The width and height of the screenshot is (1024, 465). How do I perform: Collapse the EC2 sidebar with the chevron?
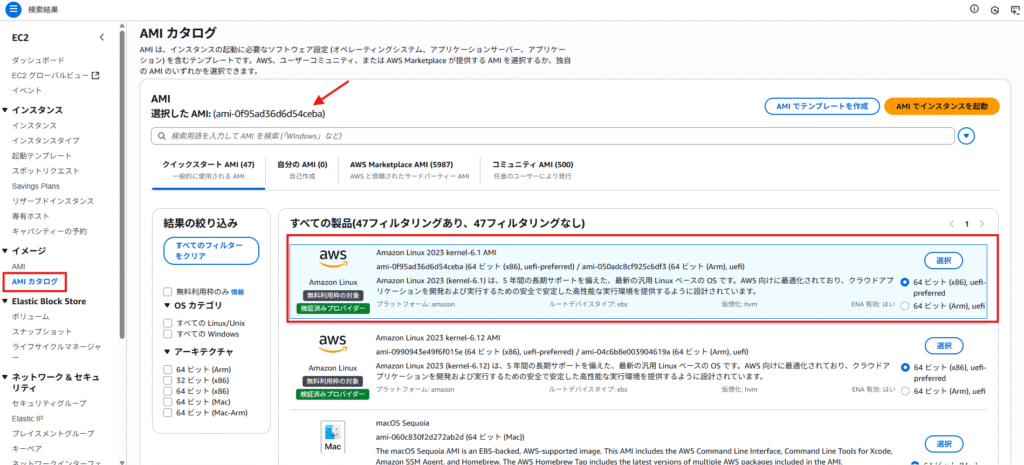click(101, 37)
